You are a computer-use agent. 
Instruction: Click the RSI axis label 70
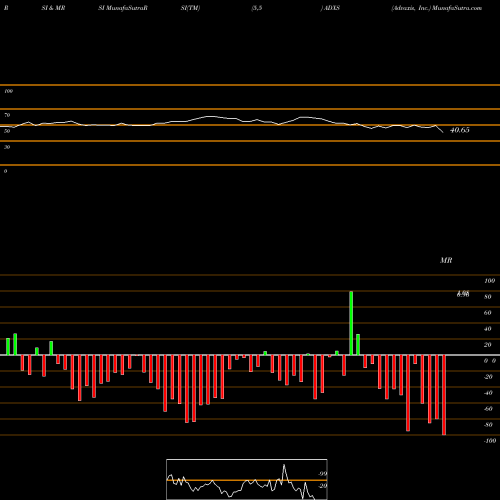[x=7, y=115]
